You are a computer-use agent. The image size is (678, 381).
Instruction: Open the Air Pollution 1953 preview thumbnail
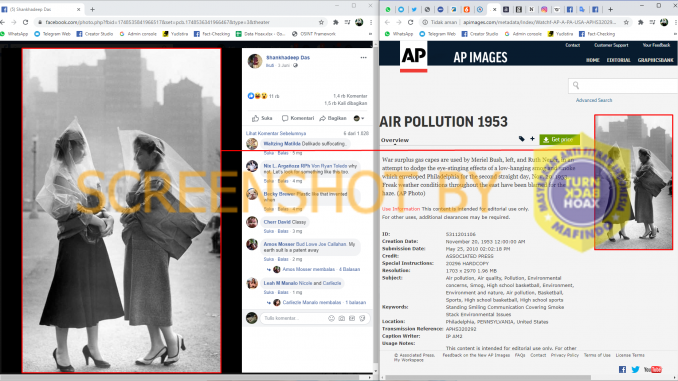pos(633,182)
